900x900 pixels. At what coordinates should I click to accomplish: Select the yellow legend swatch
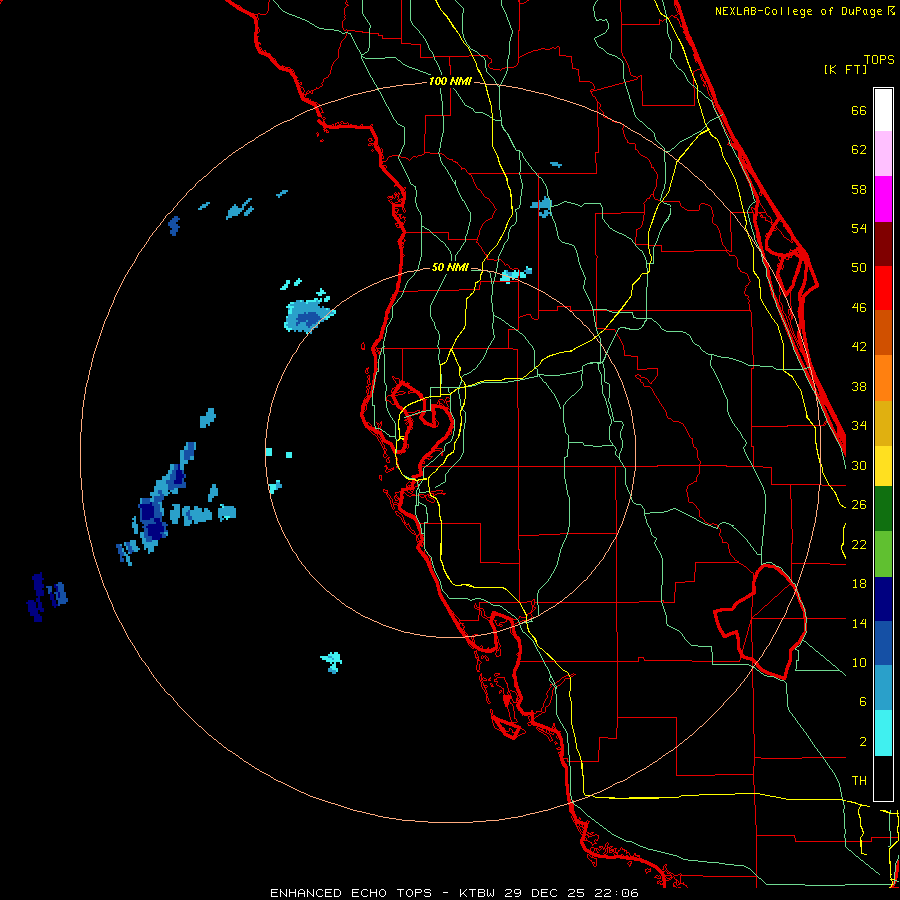pos(883,466)
